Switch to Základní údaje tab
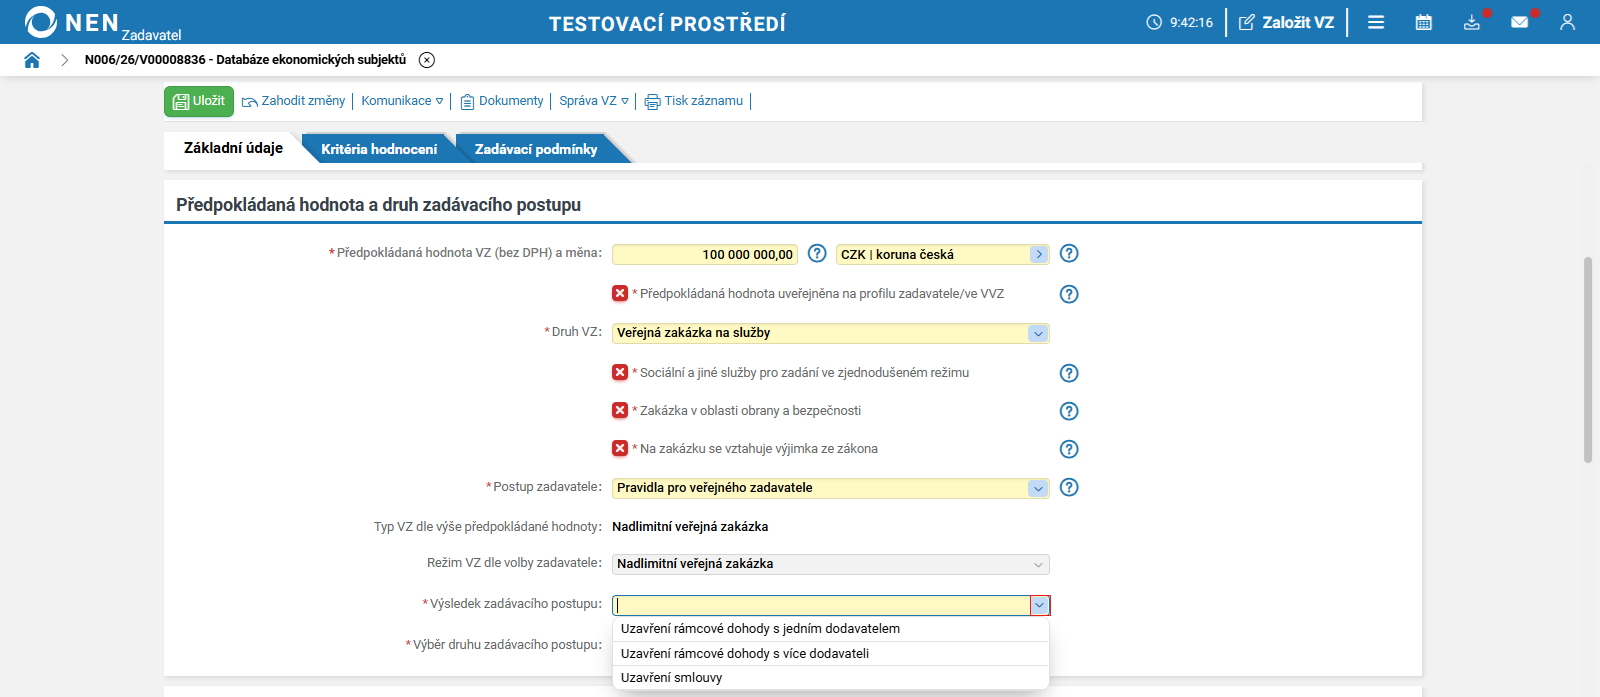The width and height of the screenshot is (1600, 697). 233,148
